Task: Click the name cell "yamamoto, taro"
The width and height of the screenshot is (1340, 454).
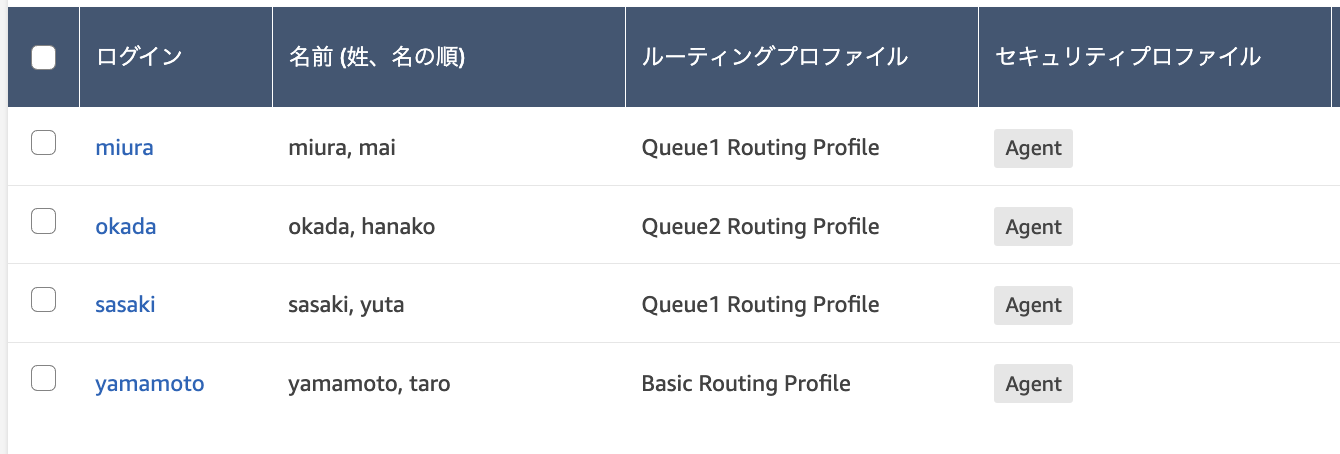Action: [x=369, y=383]
